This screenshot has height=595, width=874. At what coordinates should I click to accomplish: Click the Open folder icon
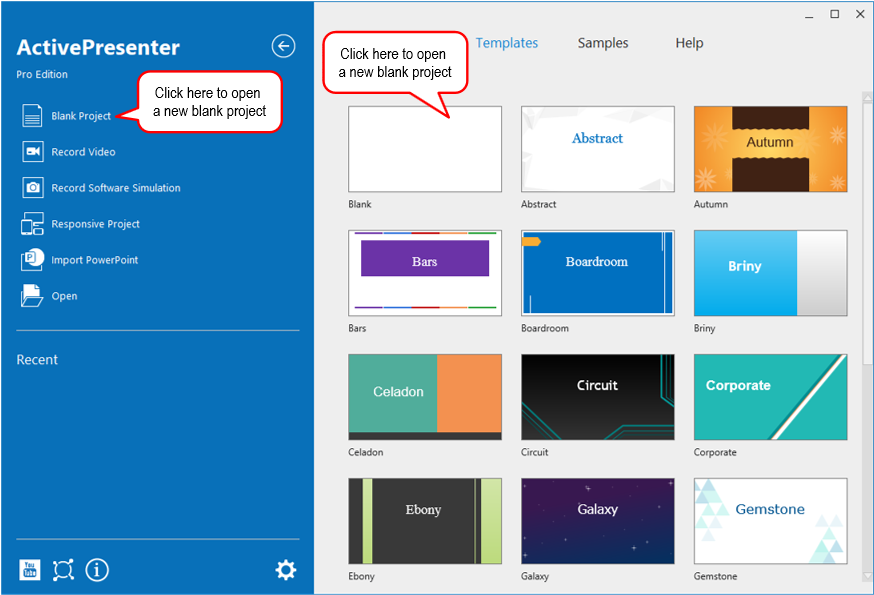(x=32, y=296)
